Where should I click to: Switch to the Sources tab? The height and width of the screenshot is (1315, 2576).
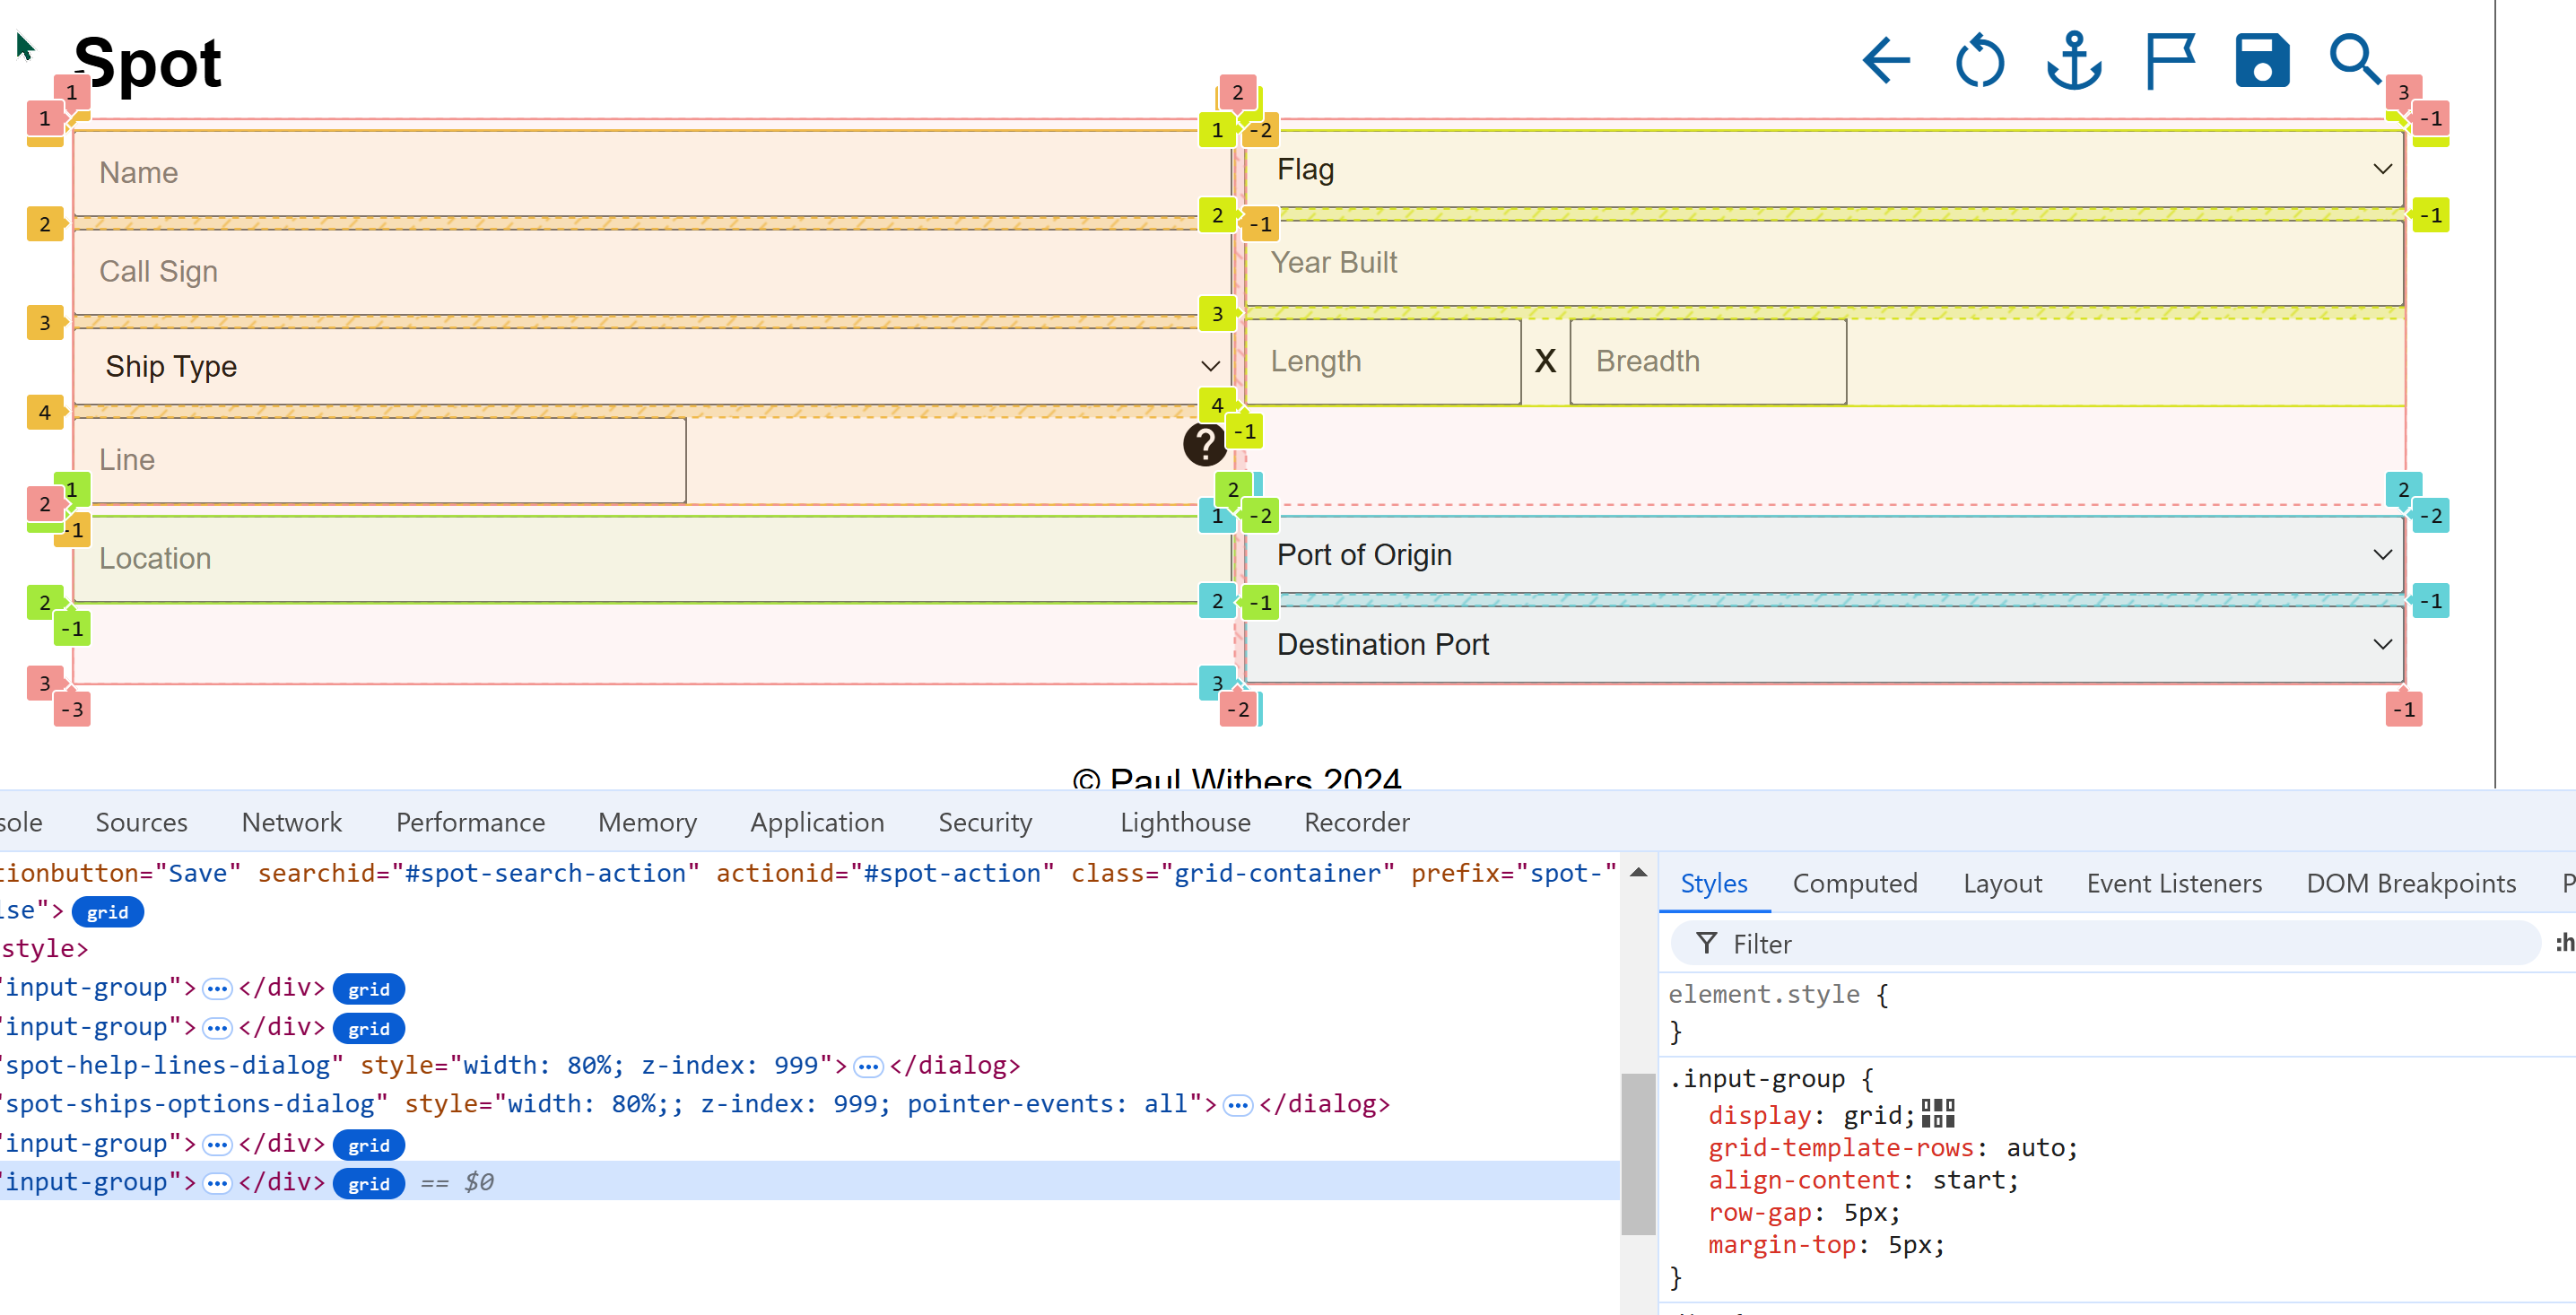tap(141, 822)
